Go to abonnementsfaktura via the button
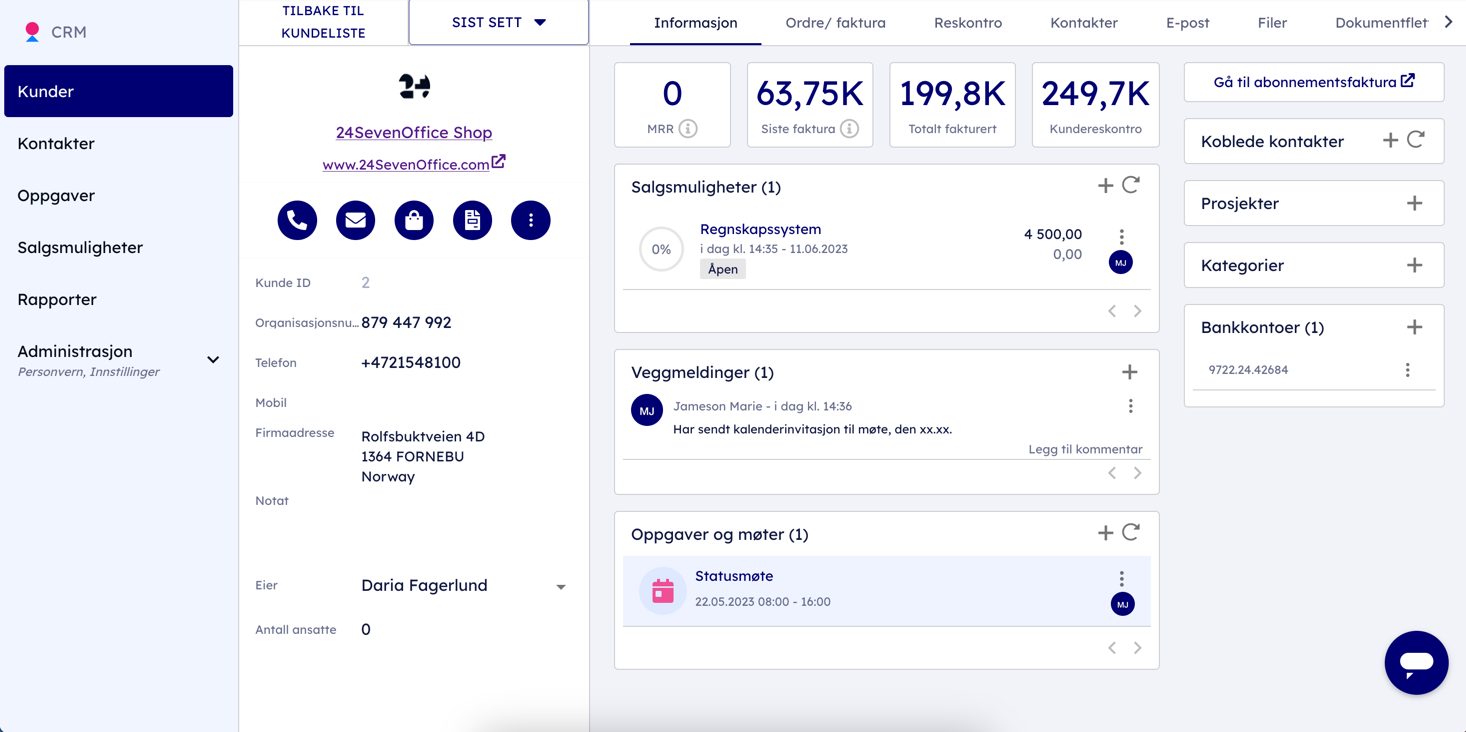Screen dimensions: 1466x732 pos(1313,82)
